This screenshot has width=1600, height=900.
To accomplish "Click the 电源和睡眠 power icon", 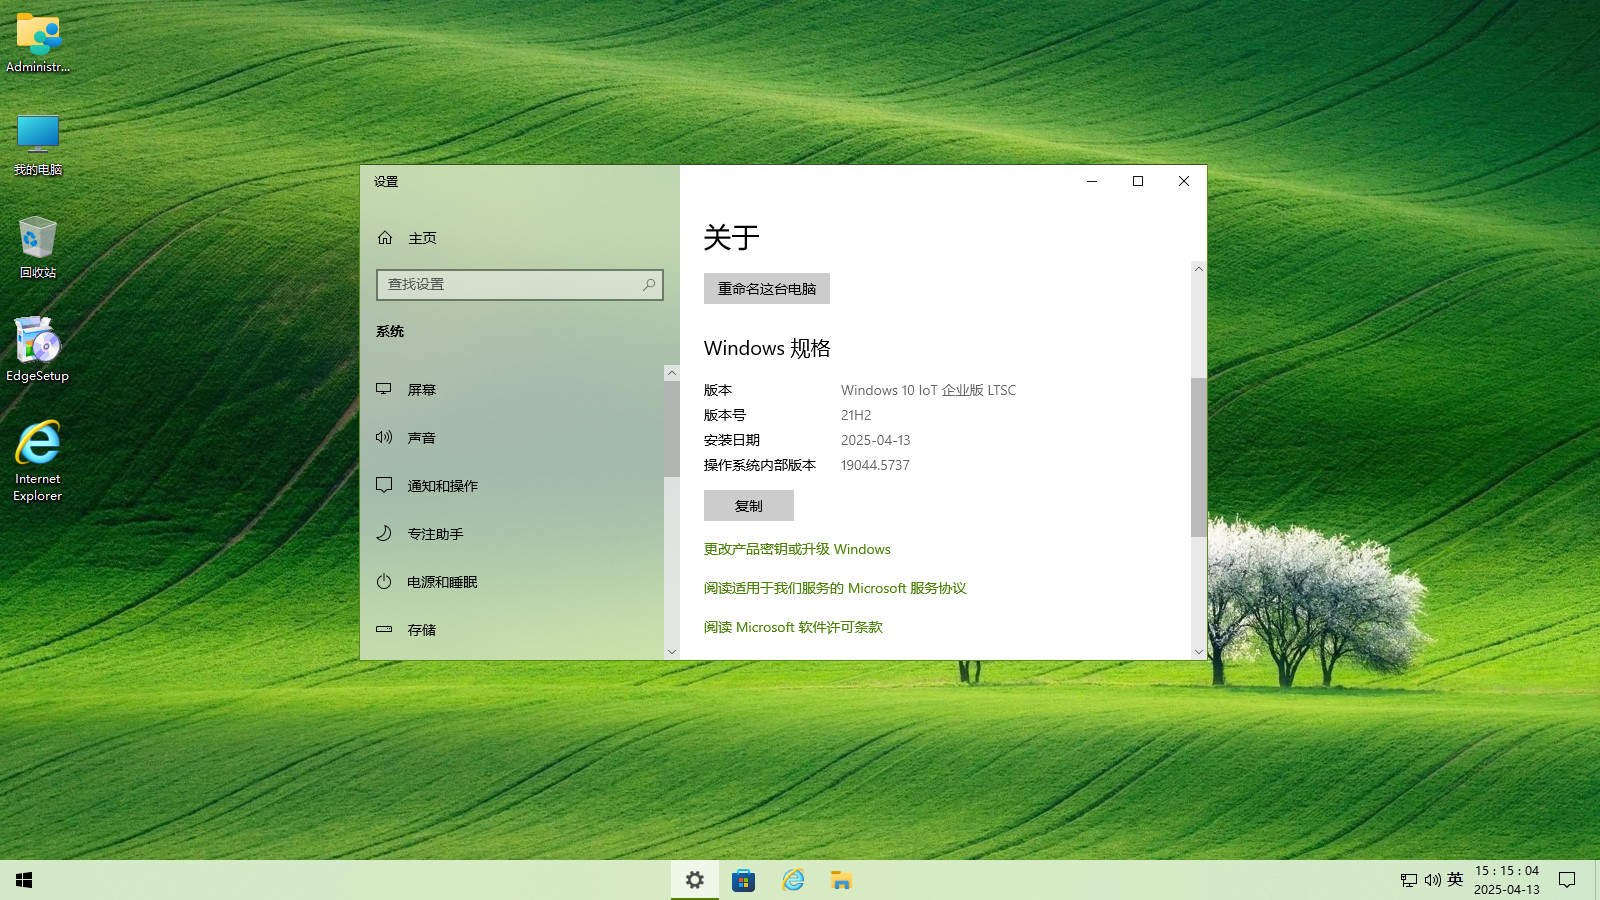I will [x=384, y=581].
